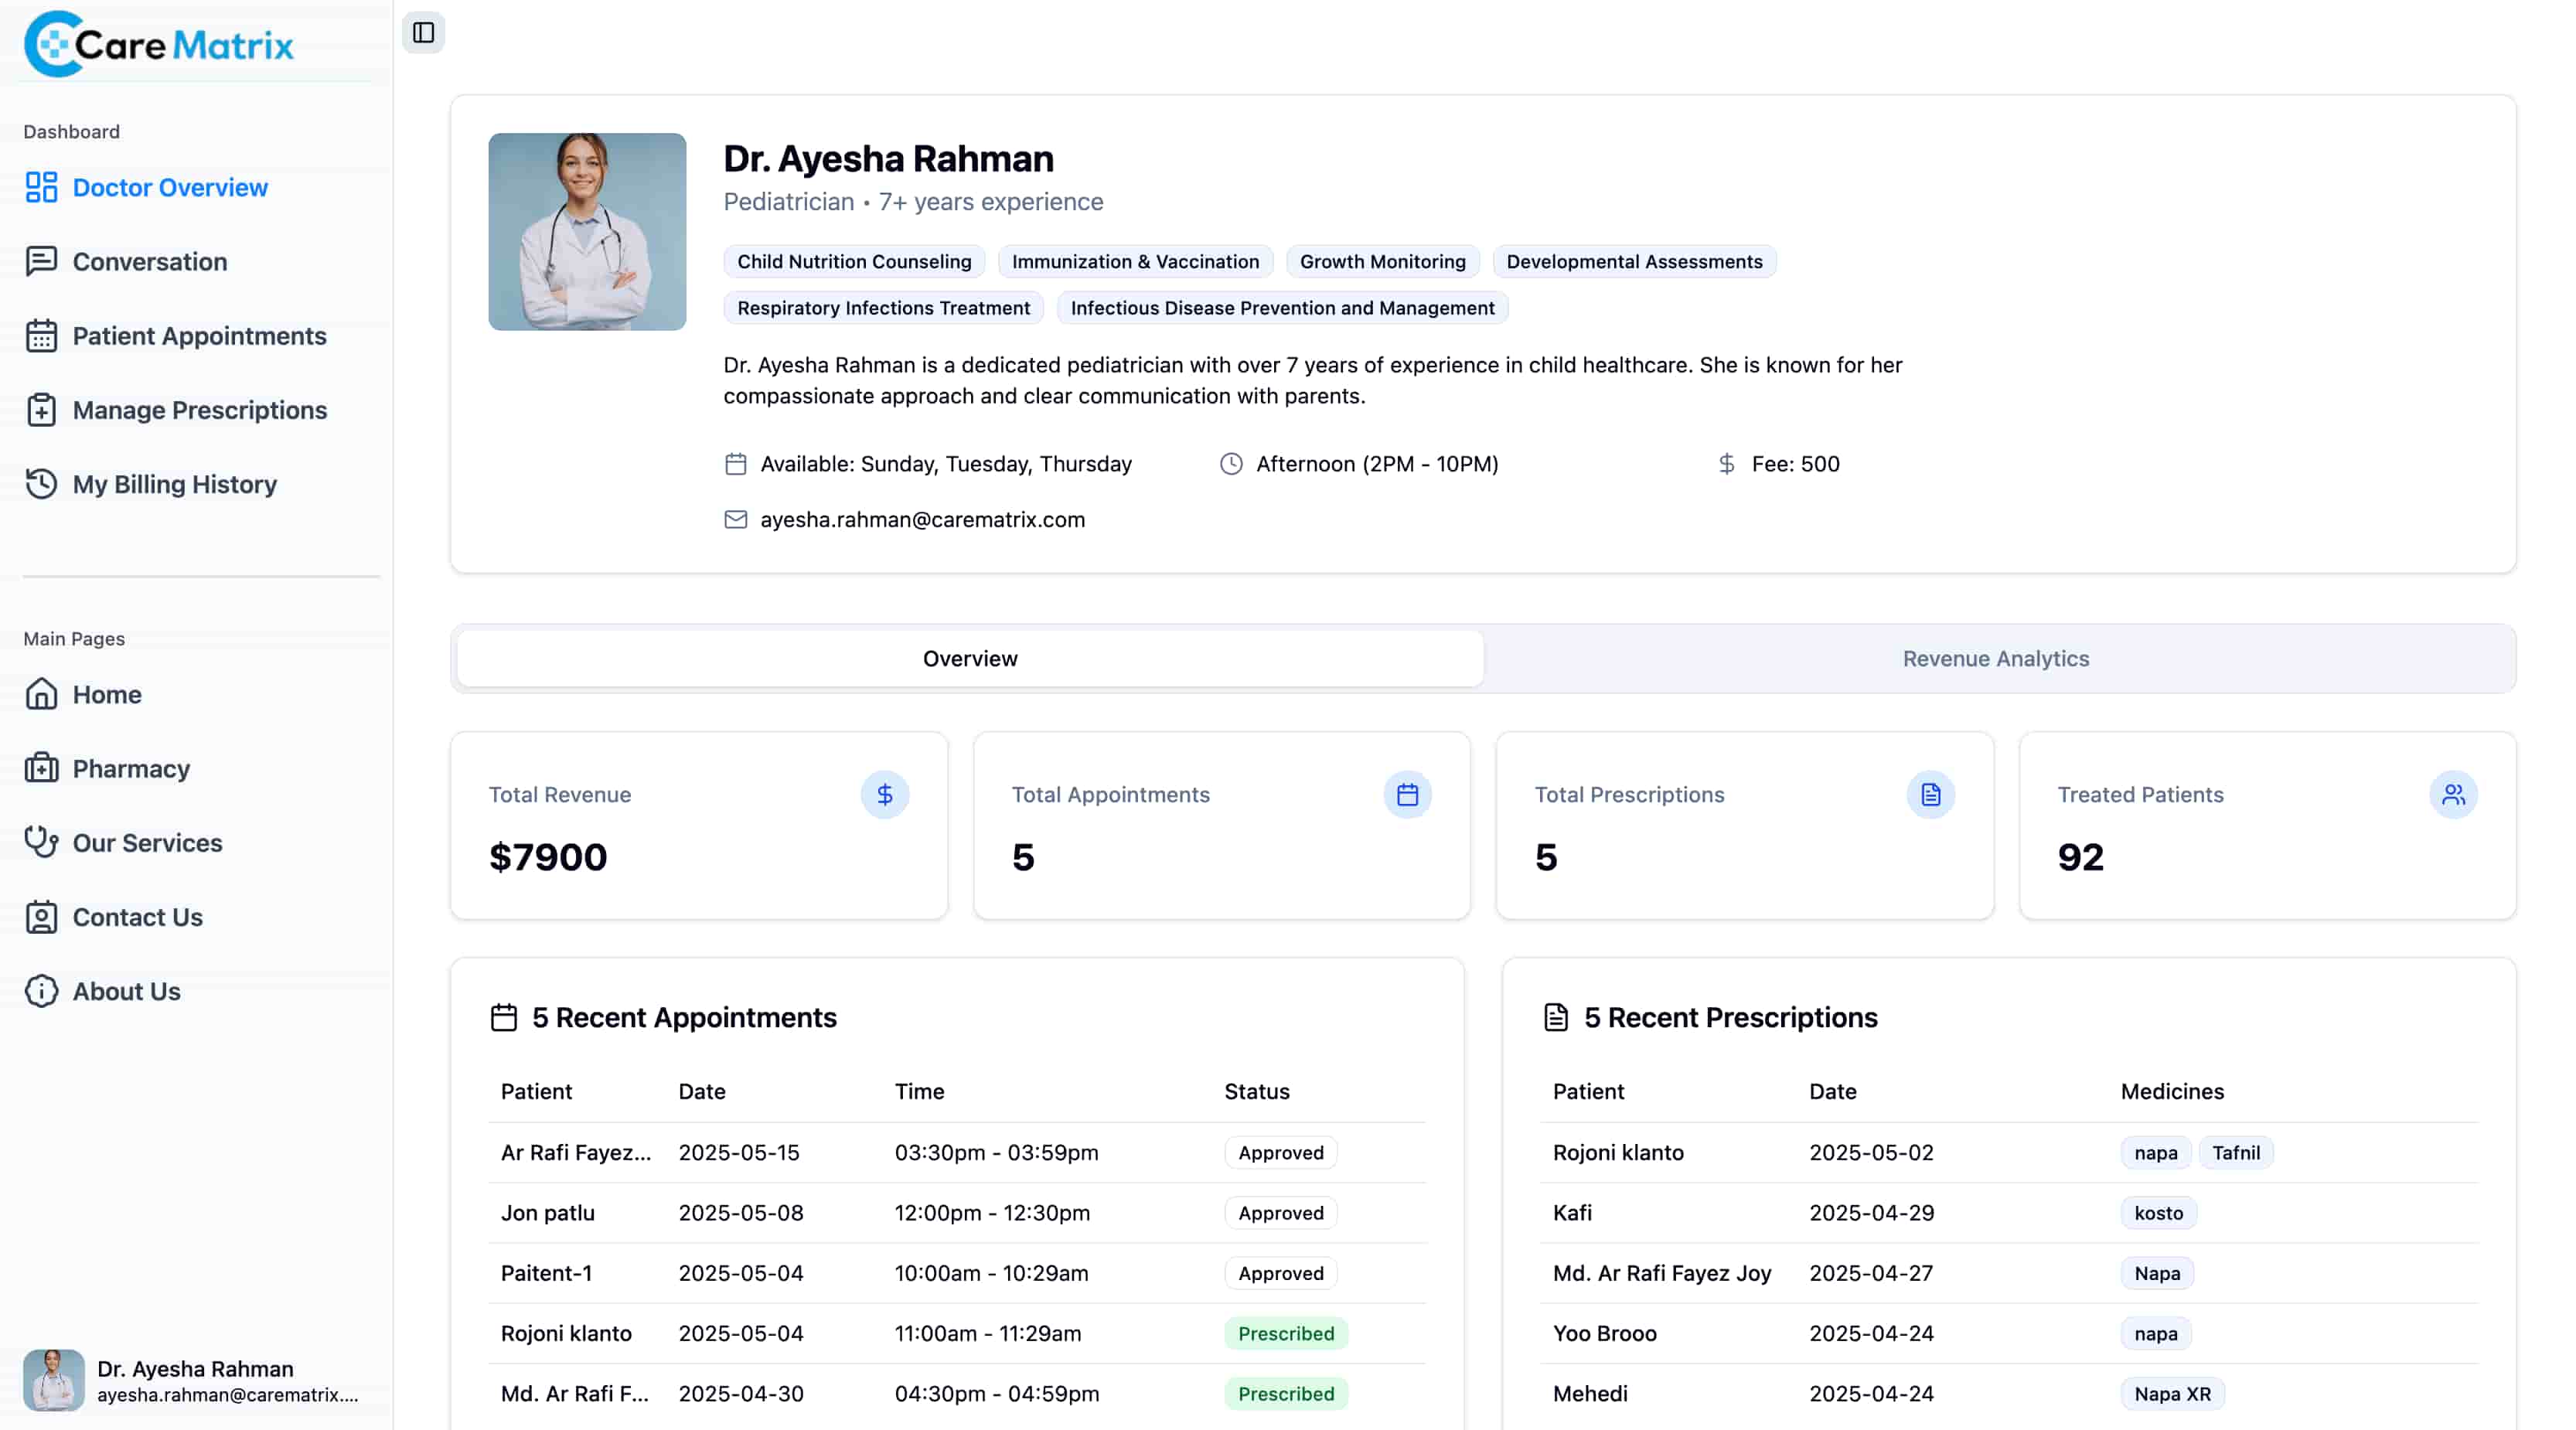The image size is (2576, 1430).
Task: Switch to the Revenue Analytics tab
Action: click(1995, 658)
